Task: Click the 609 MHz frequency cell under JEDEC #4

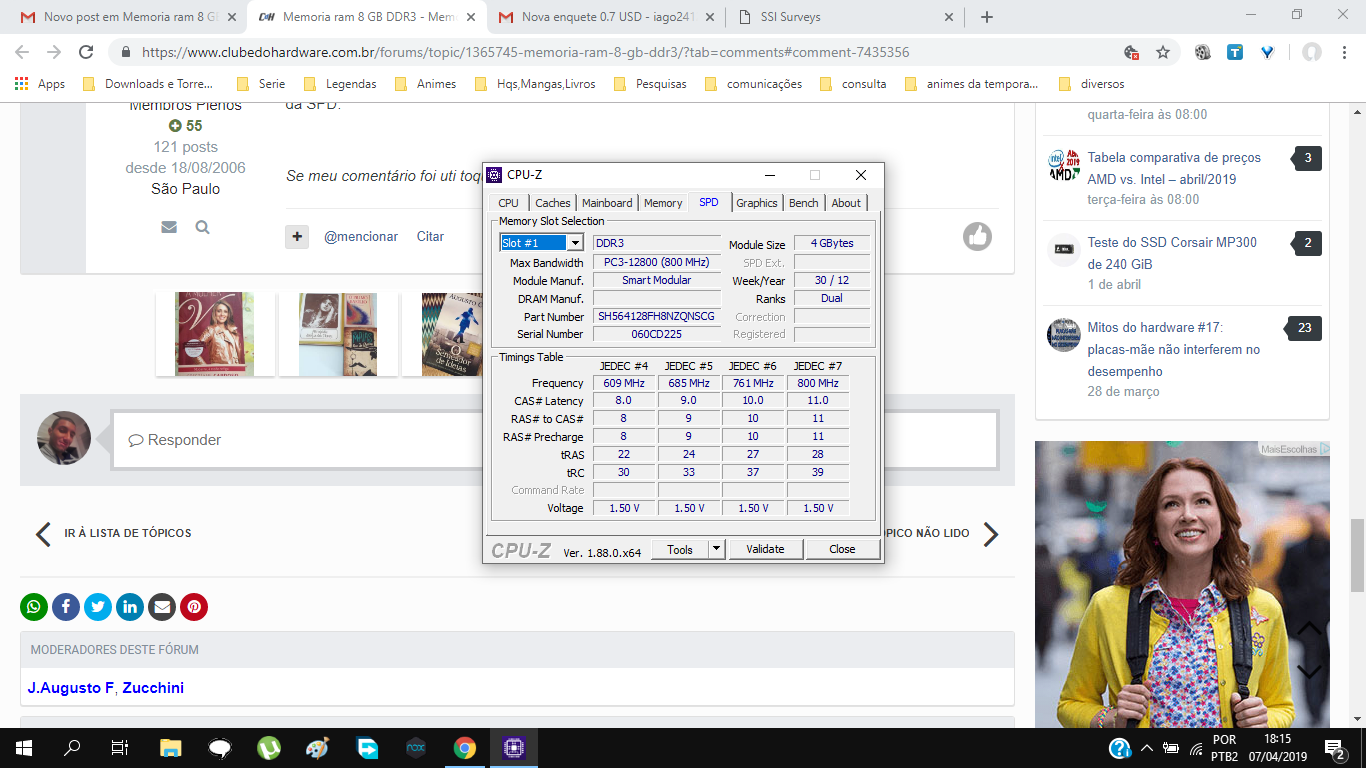Action: coord(624,383)
